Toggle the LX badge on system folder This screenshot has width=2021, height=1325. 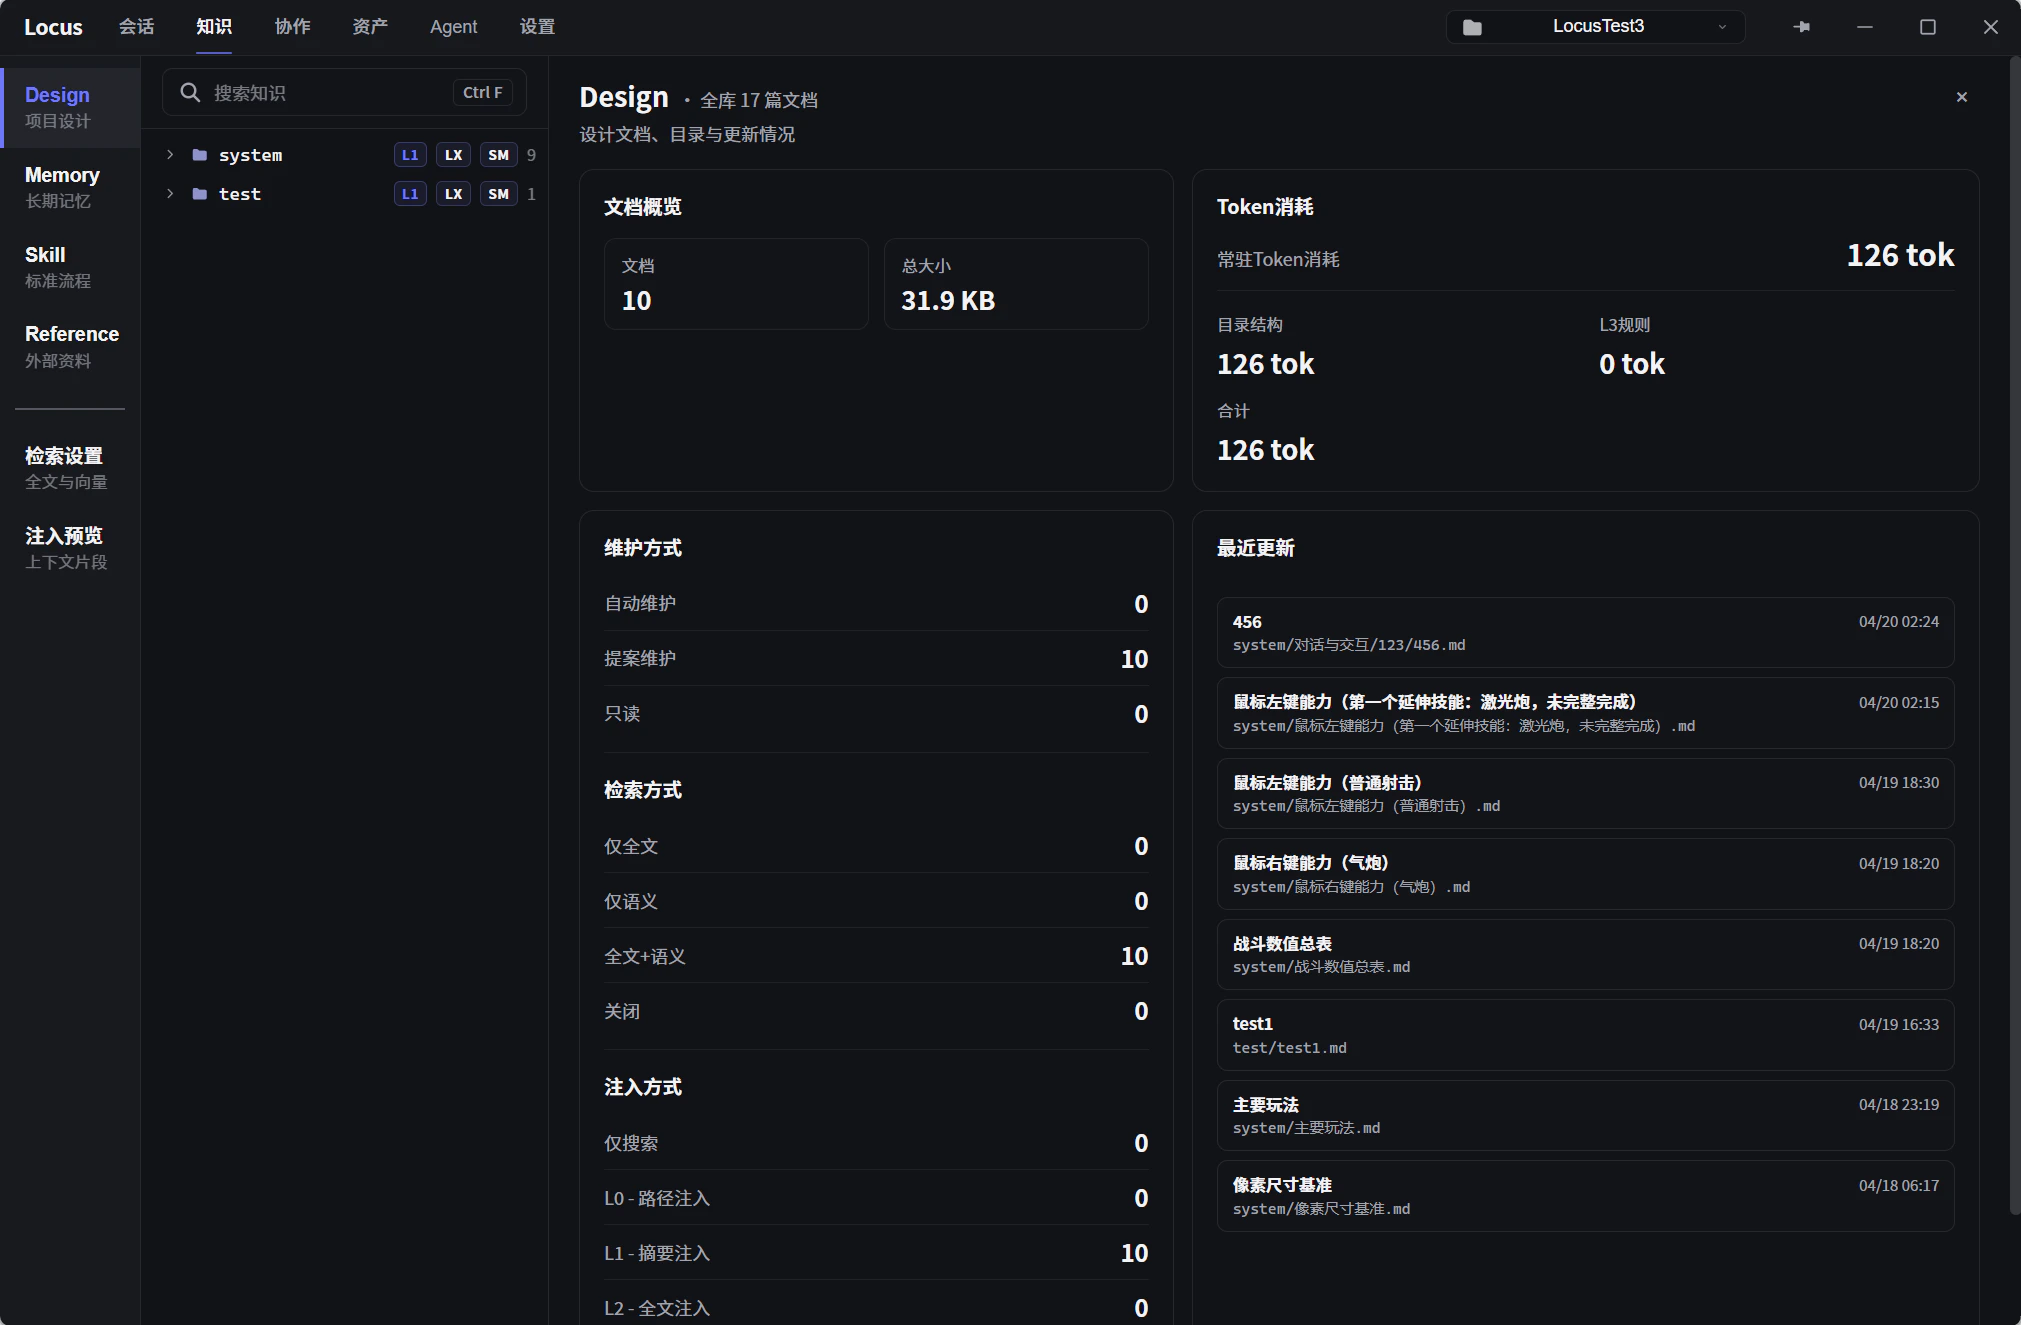[x=453, y=155]
